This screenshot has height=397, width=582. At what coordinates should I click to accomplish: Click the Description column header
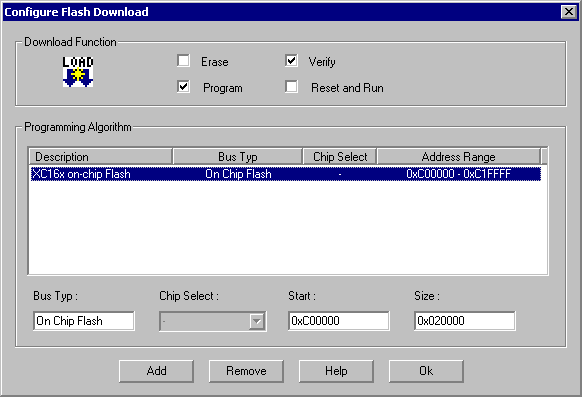pyautogui.click(x=101, y=156)
